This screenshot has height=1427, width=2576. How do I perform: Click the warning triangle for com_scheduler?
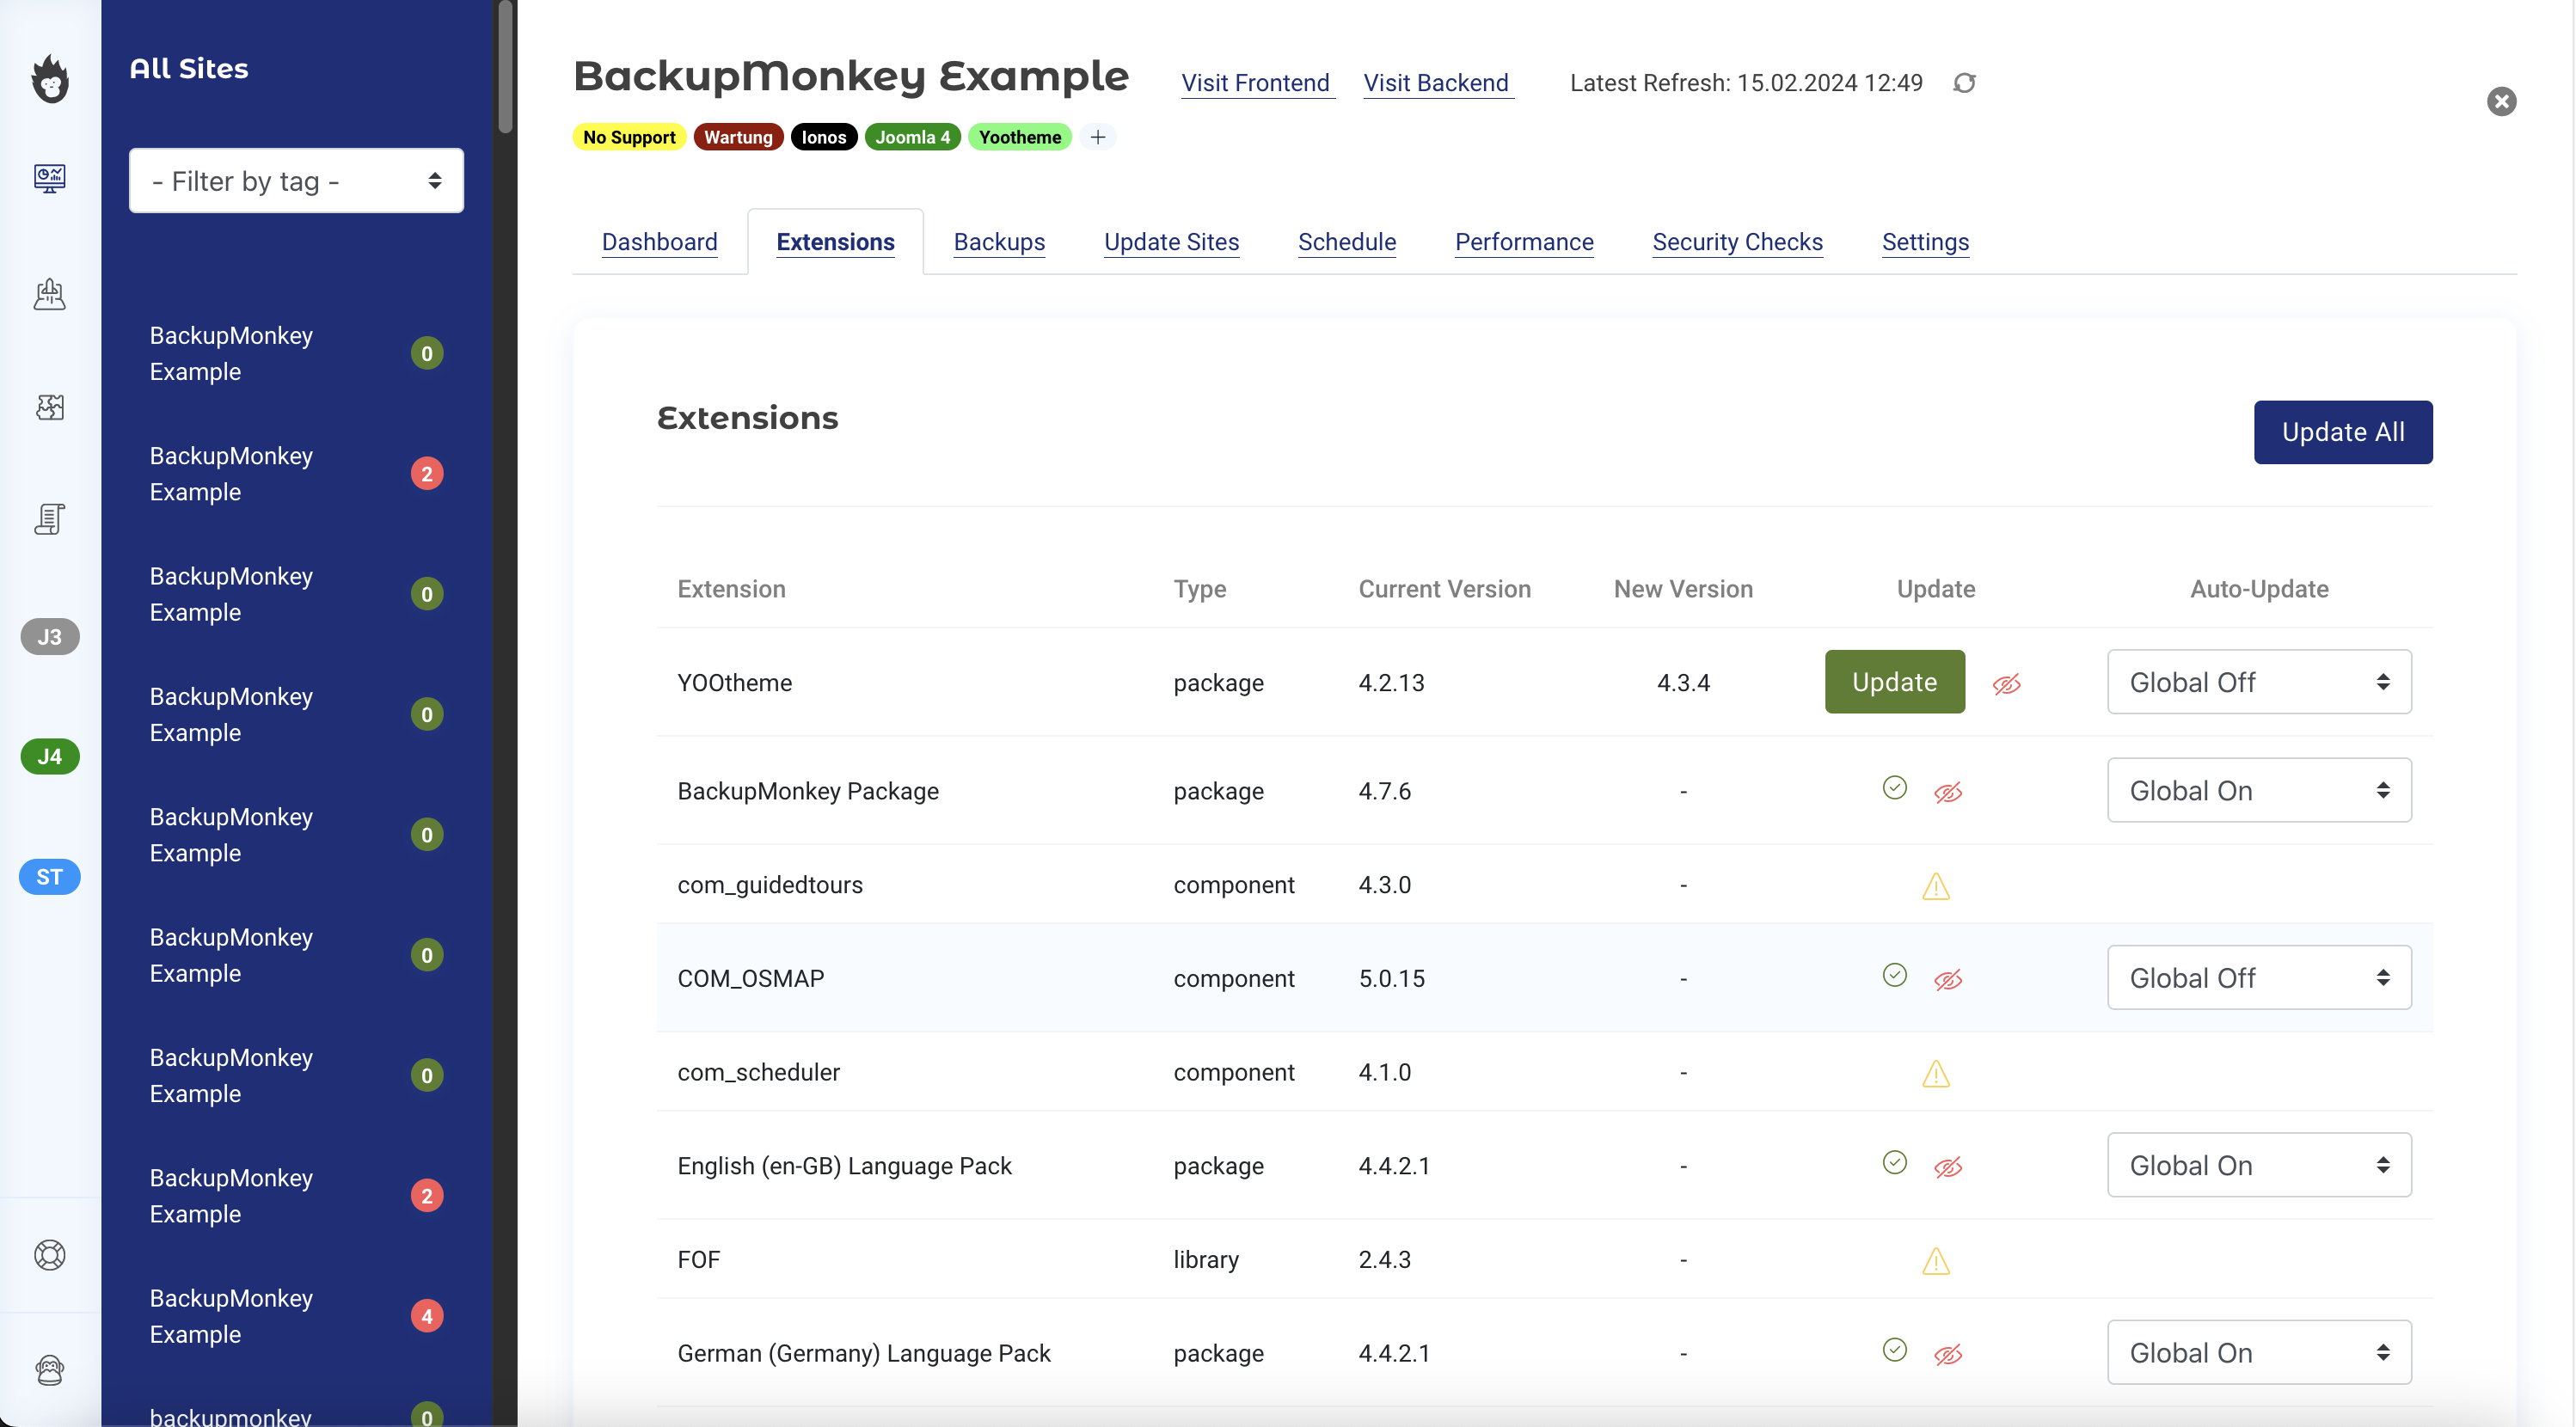coord(1936,1073)
